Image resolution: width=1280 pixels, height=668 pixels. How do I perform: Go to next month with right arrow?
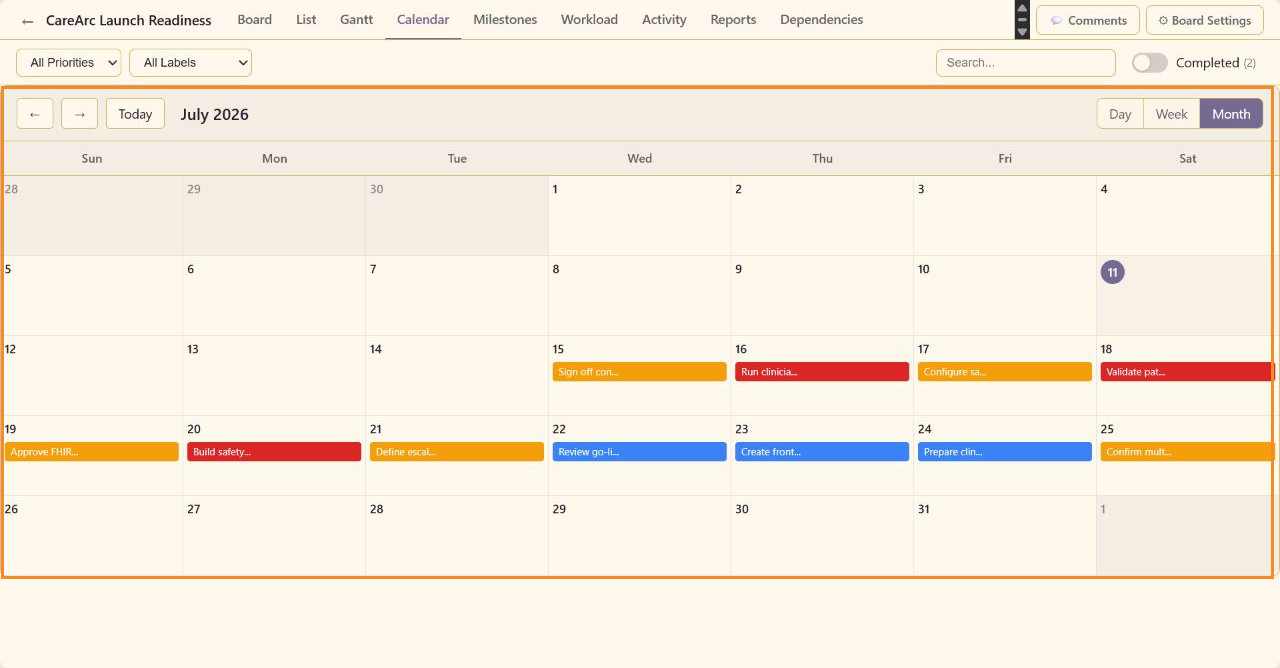(x=80, y=114)
